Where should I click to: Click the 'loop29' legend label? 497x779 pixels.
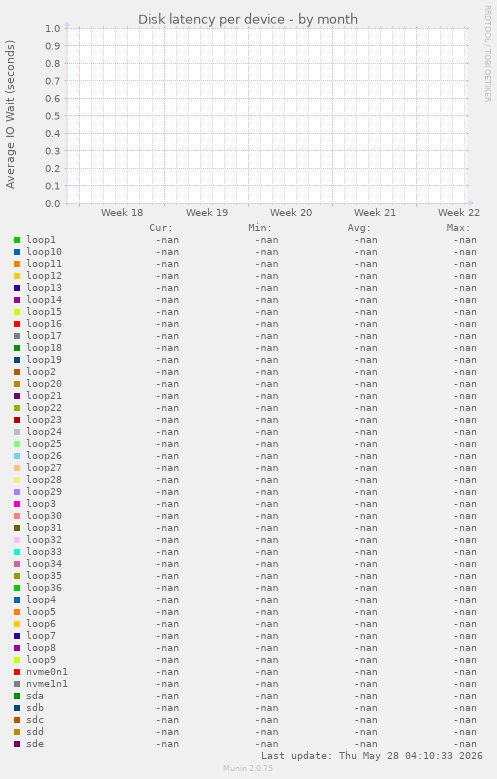tap(44, 492)
